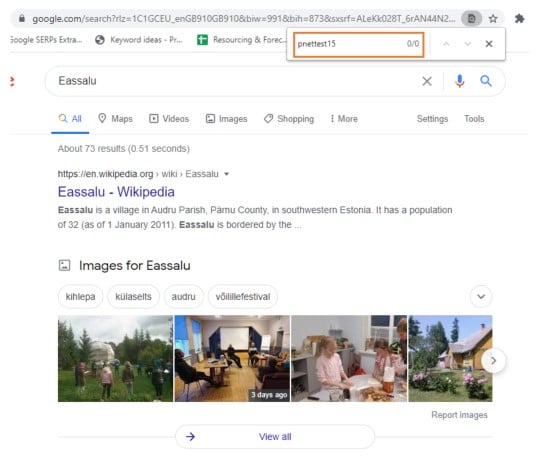The height and width of the screenshot is (458, 557).
Task: Click View all images button
Action: point(275,437)
